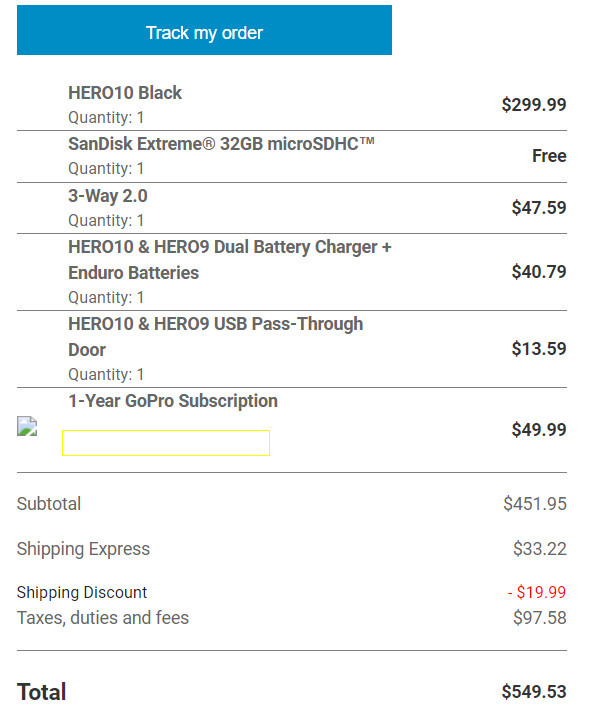
Task: Click the Free price label for SanDisk
Action: 549,156
